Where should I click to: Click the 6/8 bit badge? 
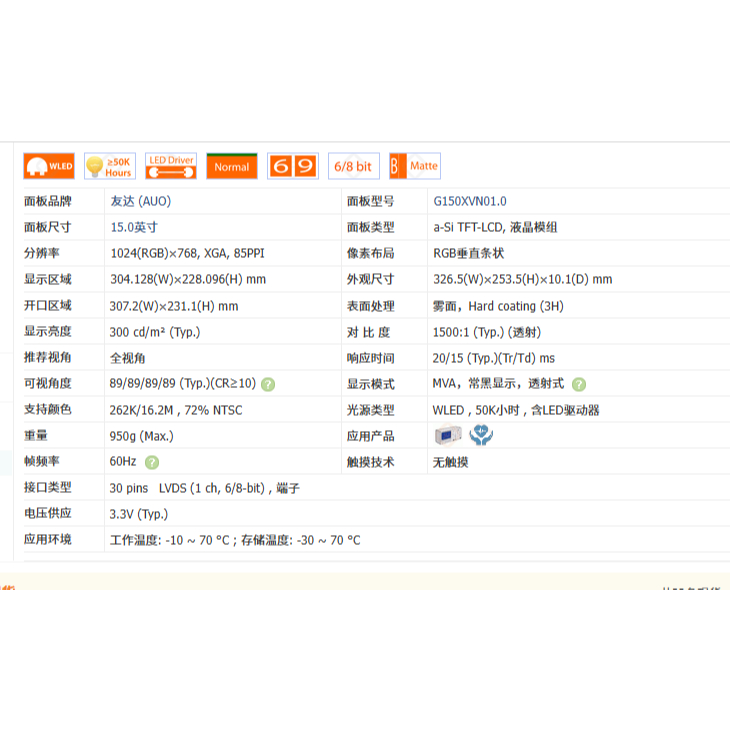click(353, 166)
